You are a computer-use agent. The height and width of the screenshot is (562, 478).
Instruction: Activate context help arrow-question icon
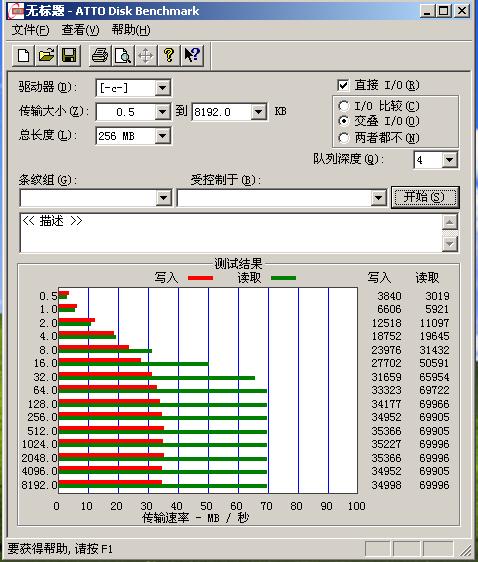click(192, 56)
